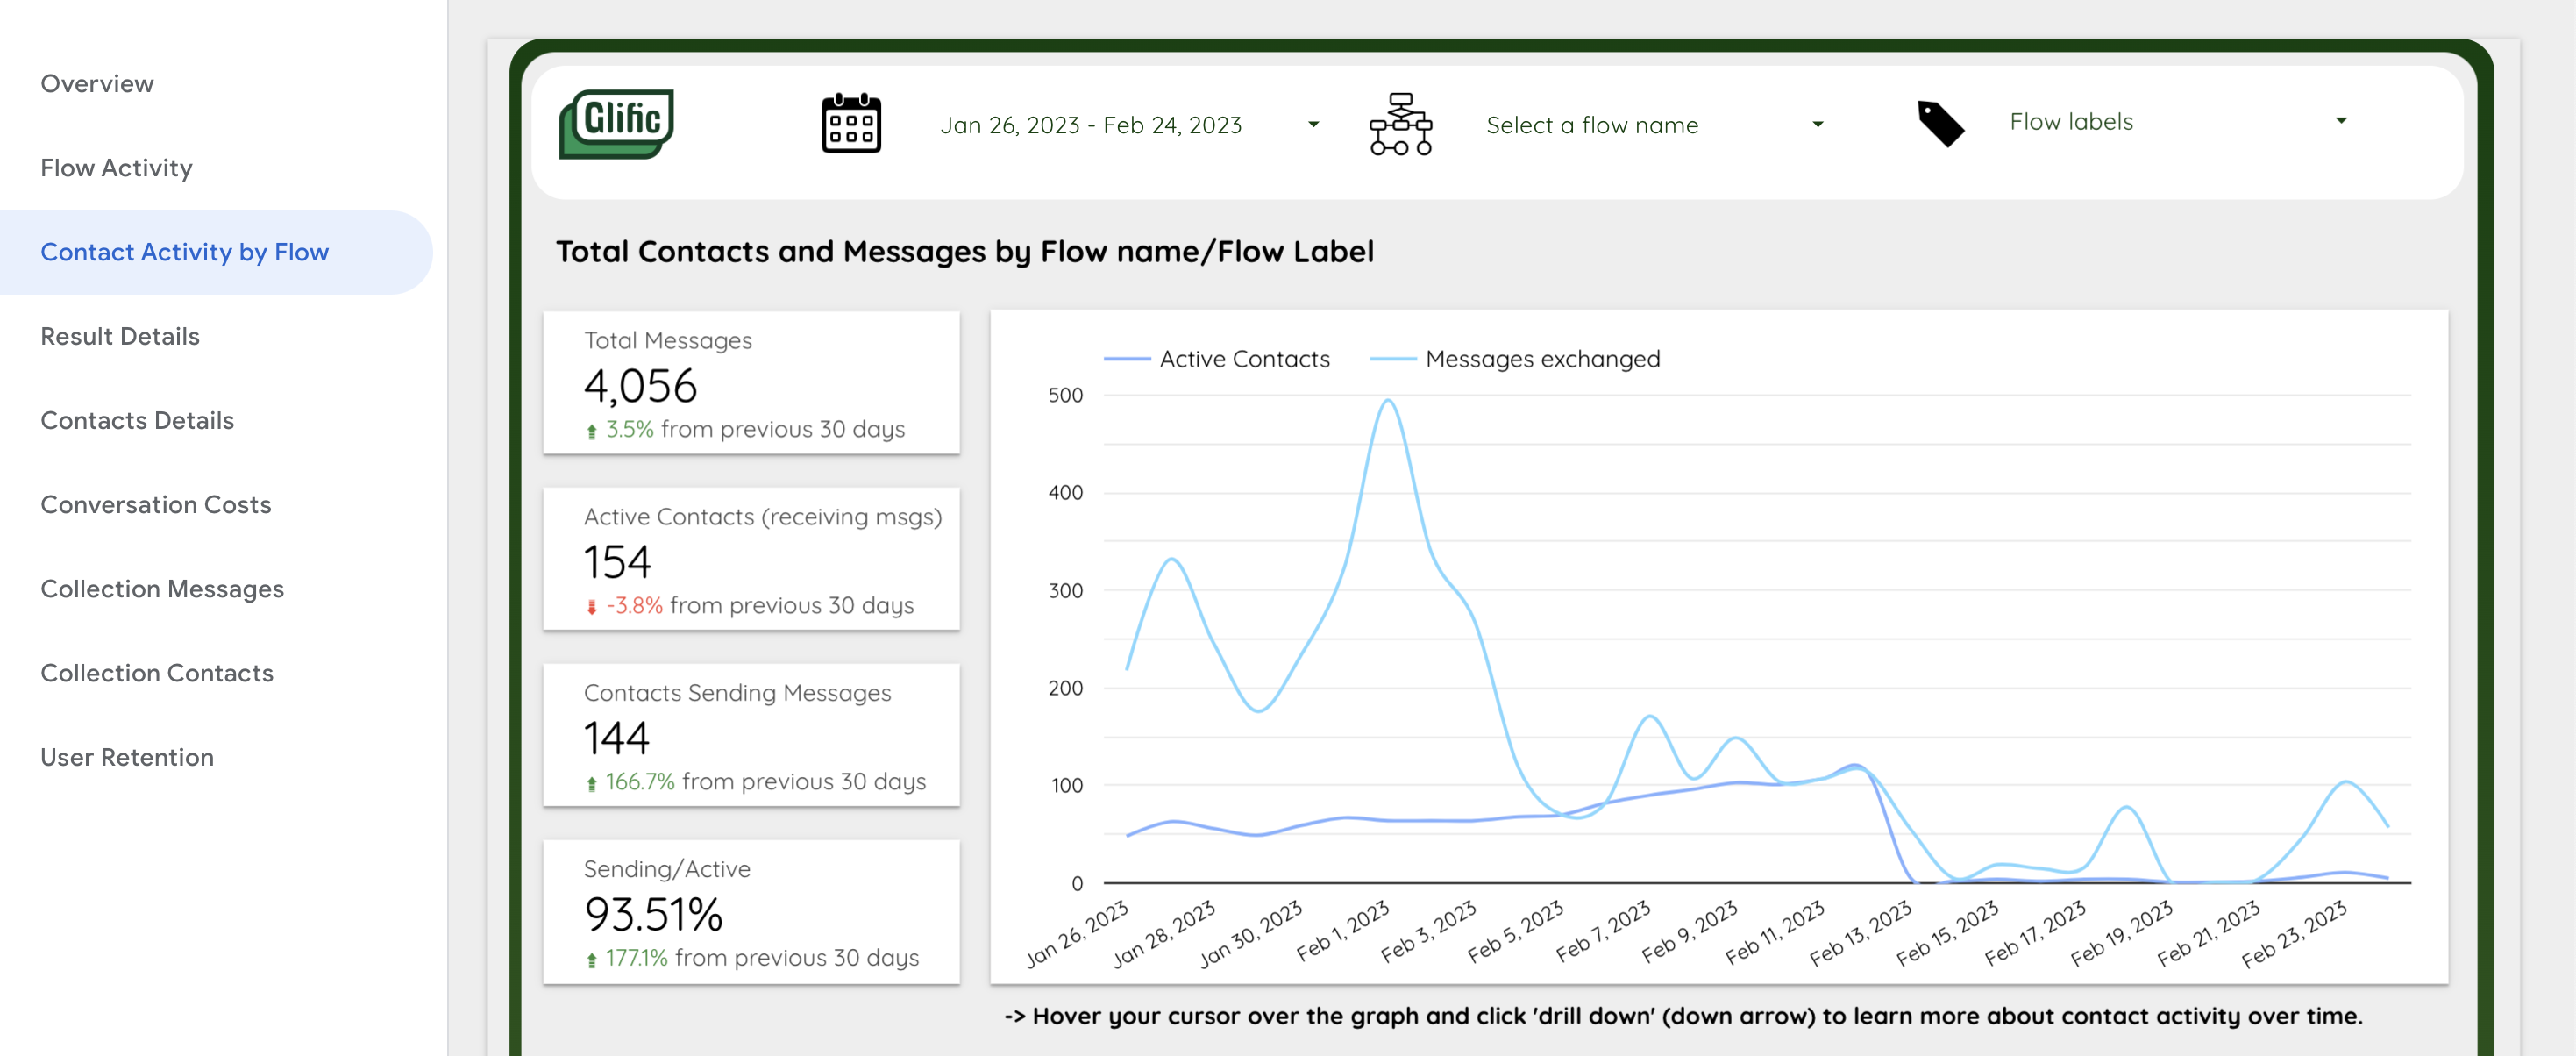Open the date range dropdown
The image size is (2576, 1056).
click(x=1129, y=125)
